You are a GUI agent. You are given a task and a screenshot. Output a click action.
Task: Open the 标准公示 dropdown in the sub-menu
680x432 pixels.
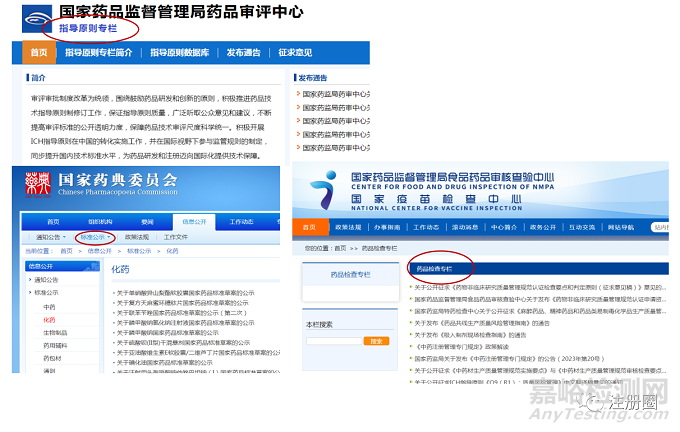point(95,237)
